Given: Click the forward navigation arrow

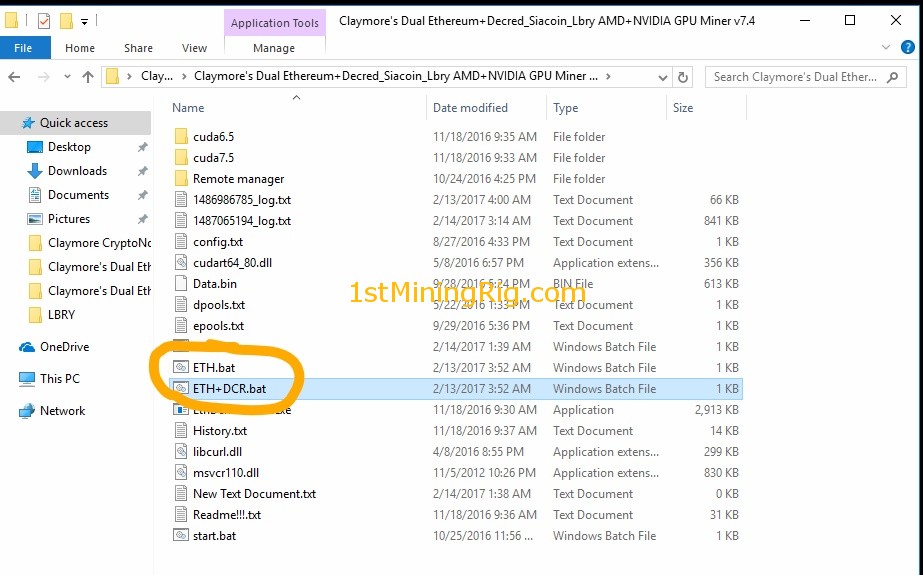Looking at the screenshot, I should [44, 77].
